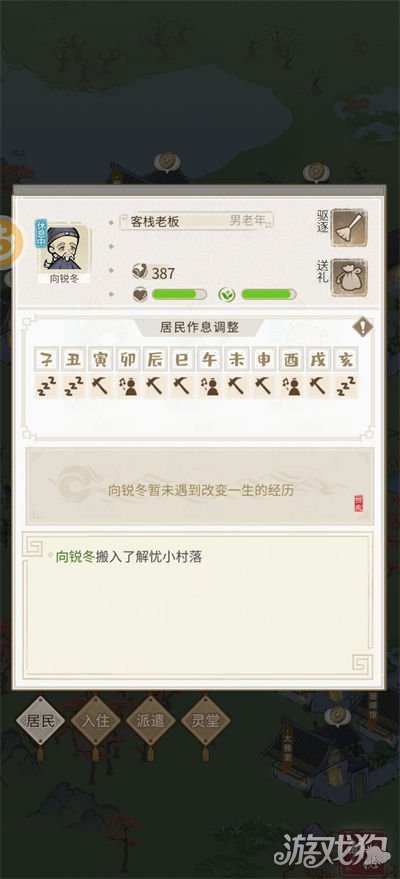Open the 居民 residents tab
Screen dimensions: 400x879
click(x=40, y=720)
